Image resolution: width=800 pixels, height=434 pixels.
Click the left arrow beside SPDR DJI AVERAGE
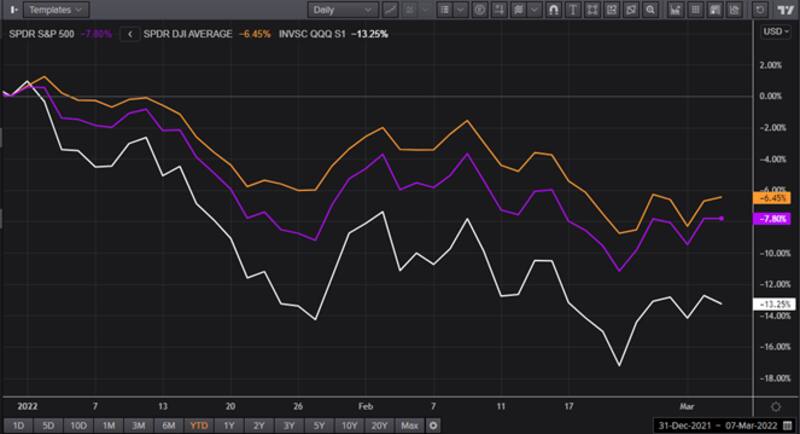[x=129, y=33]
